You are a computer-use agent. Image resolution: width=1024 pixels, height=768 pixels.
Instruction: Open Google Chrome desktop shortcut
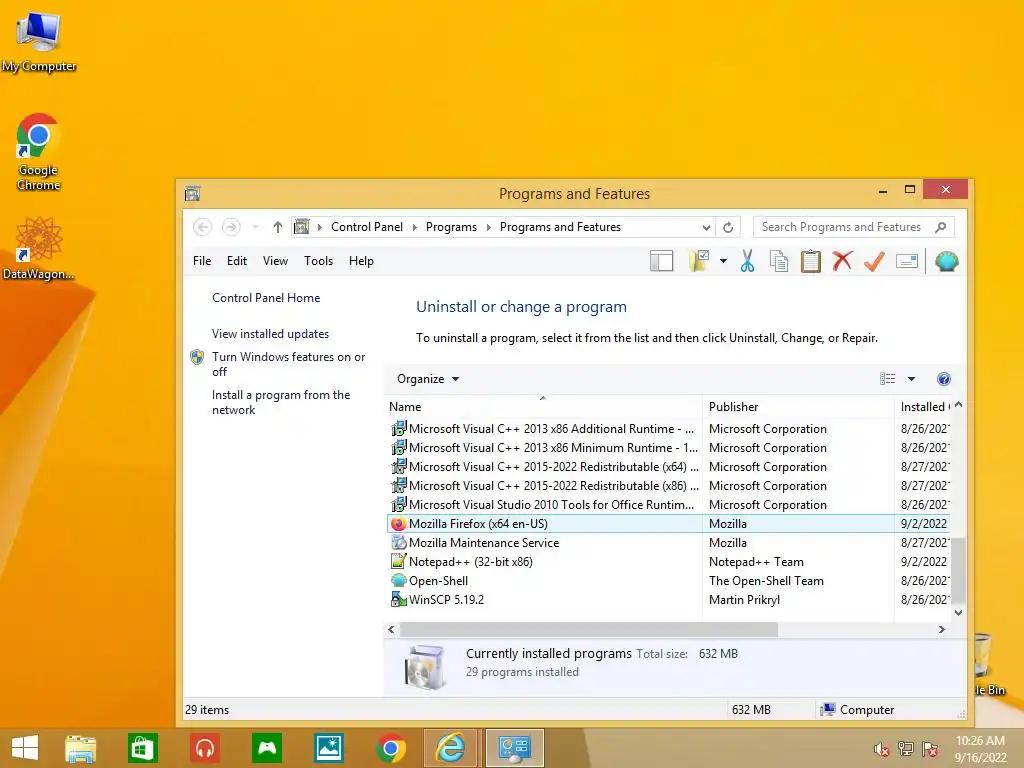tap(39, 152)
